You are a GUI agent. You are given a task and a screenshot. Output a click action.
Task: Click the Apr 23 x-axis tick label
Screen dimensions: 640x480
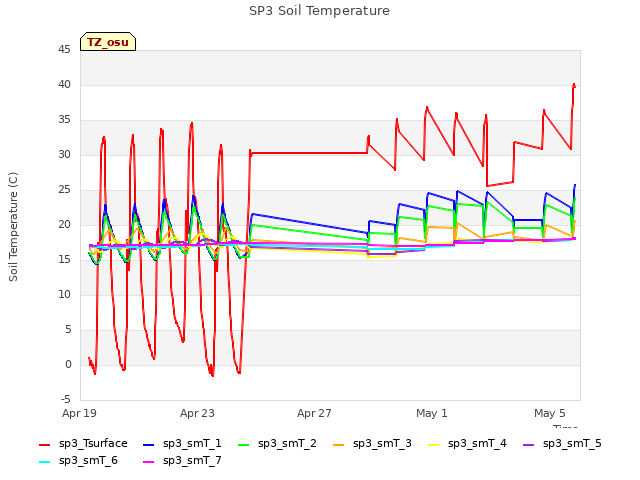[x=197, y=413]
